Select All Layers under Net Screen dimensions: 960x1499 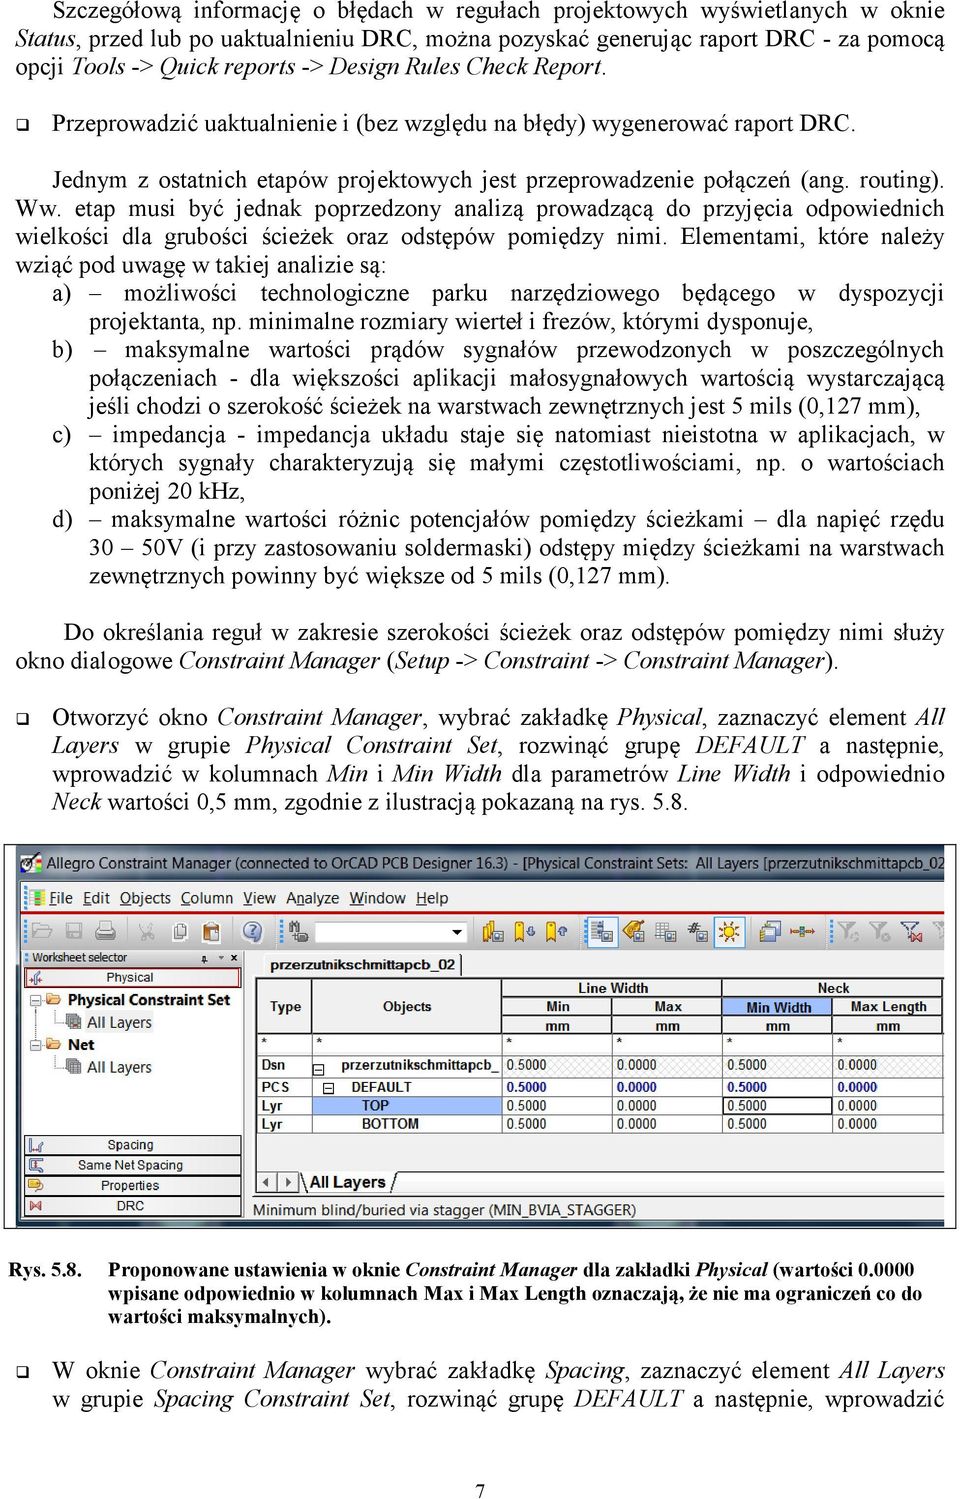[x=119, y=1067]
